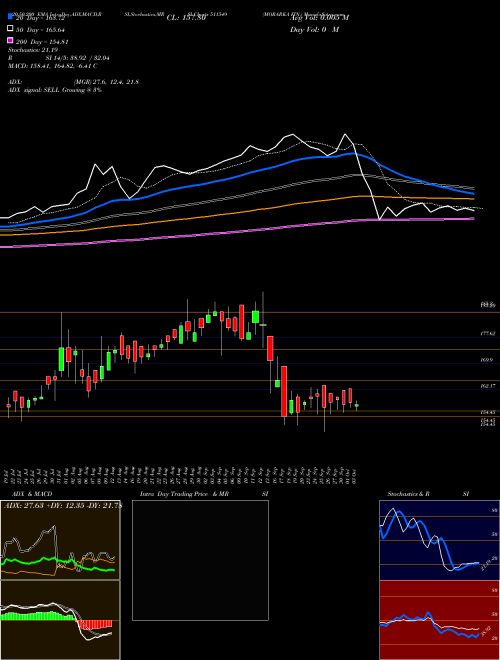Click the 'SI 14/5: 38.92 / 32.04' readout

pyautogui.click(x=75, y=58)
